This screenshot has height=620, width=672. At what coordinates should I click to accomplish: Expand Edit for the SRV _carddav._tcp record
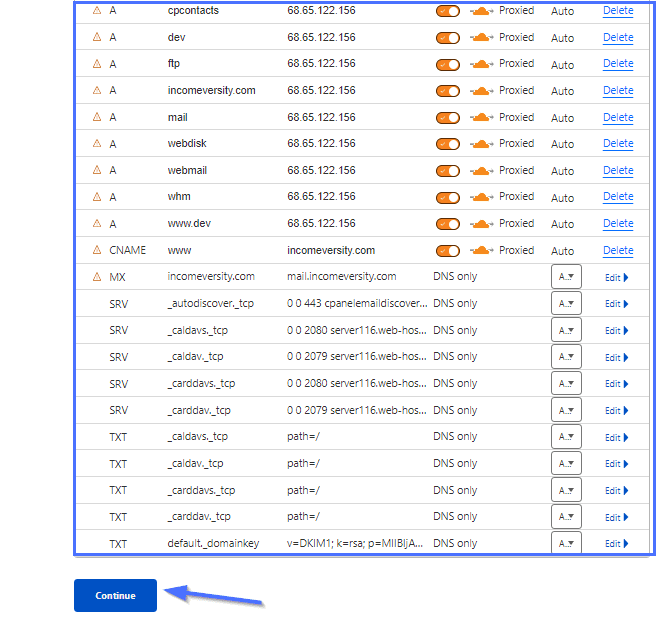tap(616, 410)
